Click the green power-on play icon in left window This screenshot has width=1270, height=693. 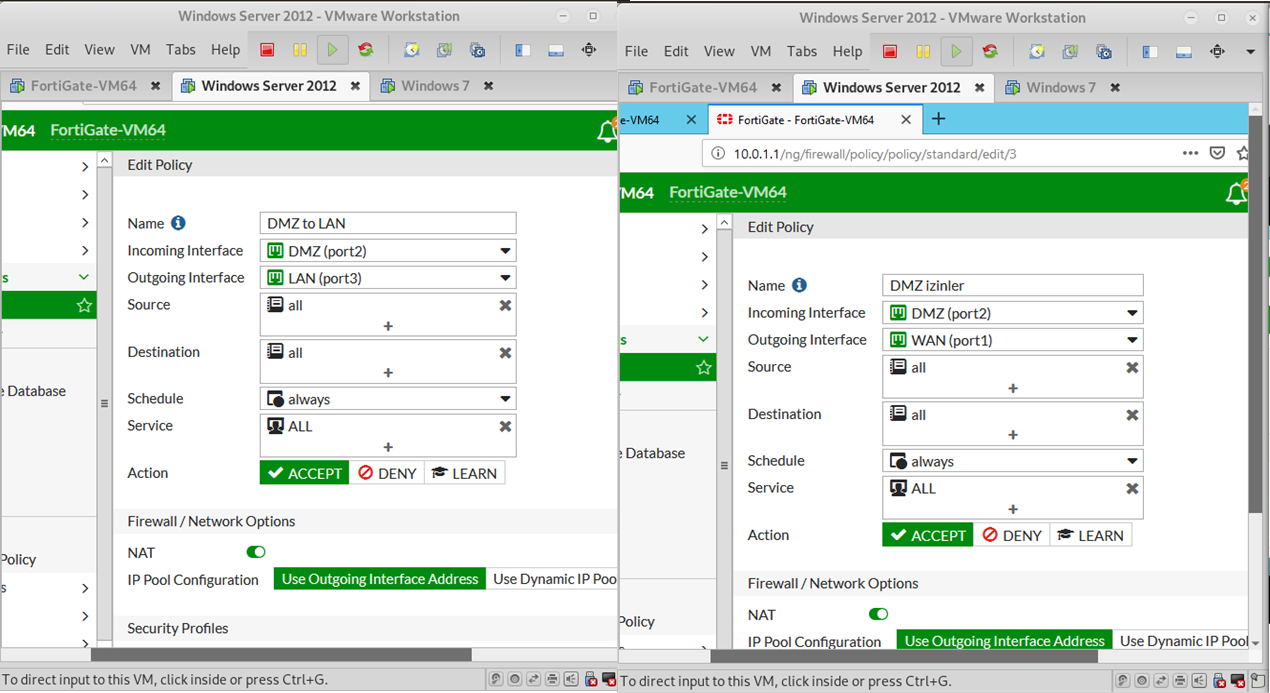[x=332, y=49]
